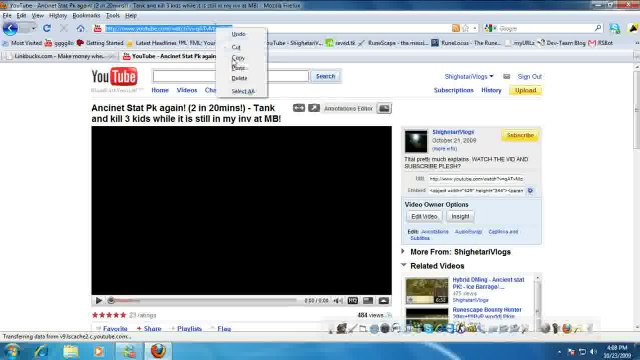The image size is (640, 360).
Task: Toggle HQ video quality
Action: 353,301
